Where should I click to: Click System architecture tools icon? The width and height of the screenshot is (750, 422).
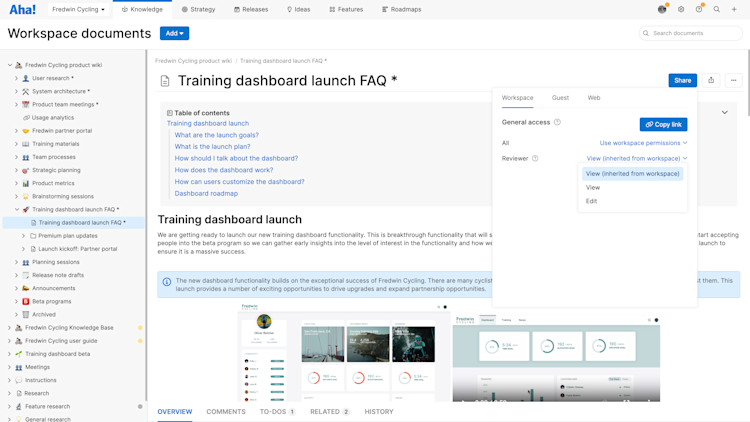click(x=26, y=91)
